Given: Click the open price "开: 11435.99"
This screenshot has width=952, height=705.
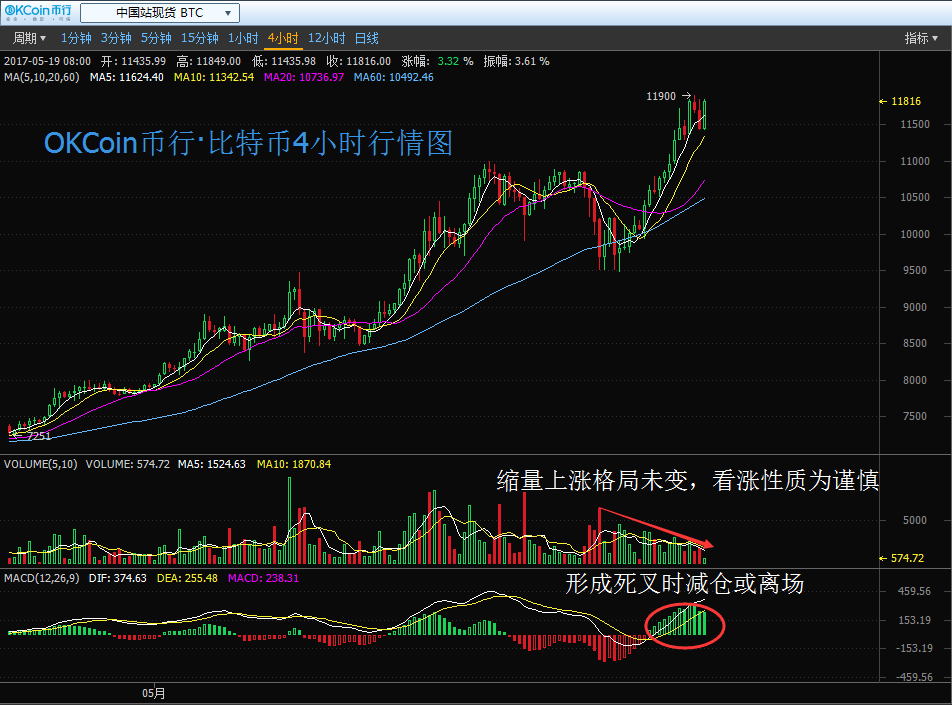Looking at the screenshot, I should pos(134,61).
